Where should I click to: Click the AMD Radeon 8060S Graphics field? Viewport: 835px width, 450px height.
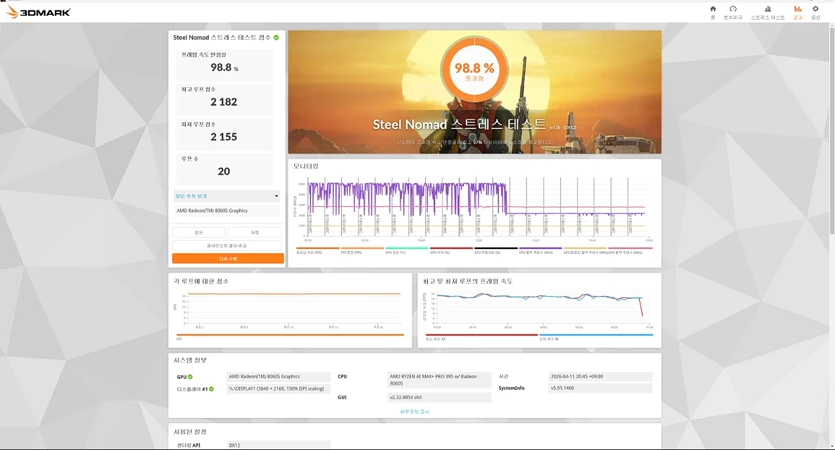point(226,211)
